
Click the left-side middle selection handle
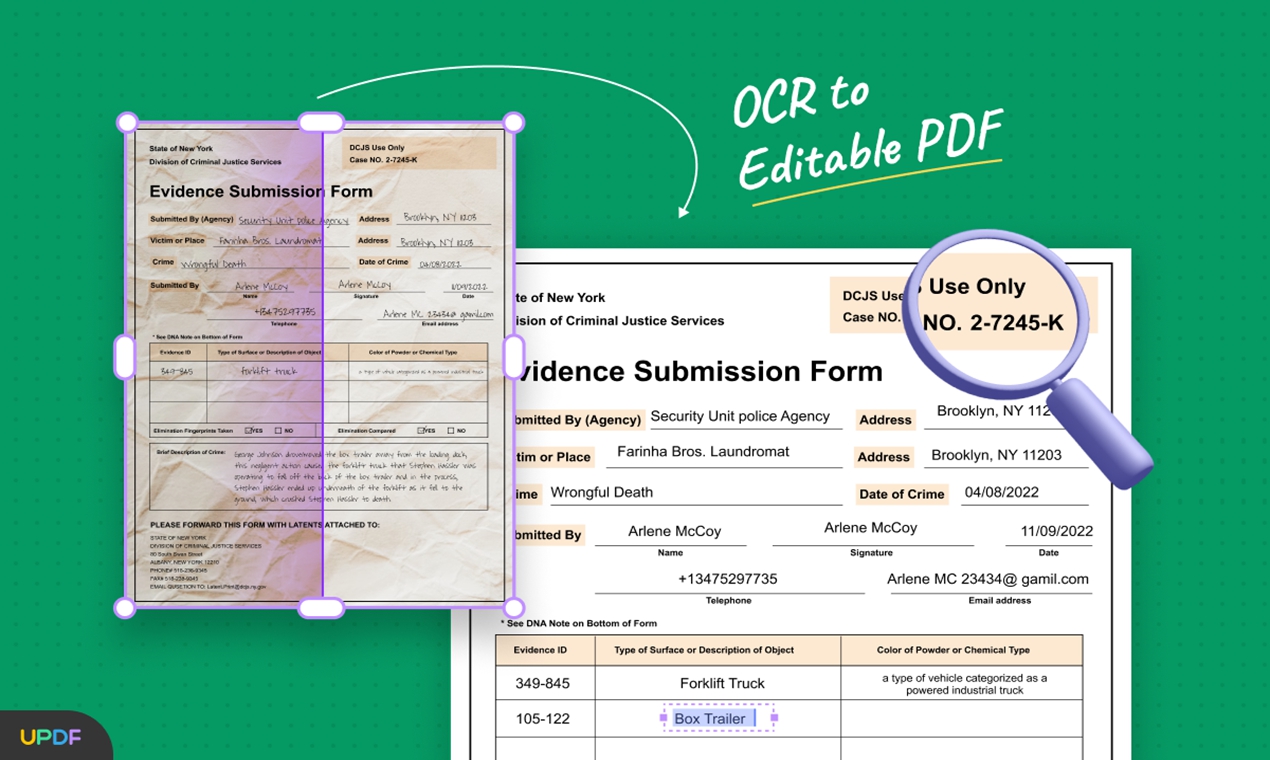(x=124, y=354)
